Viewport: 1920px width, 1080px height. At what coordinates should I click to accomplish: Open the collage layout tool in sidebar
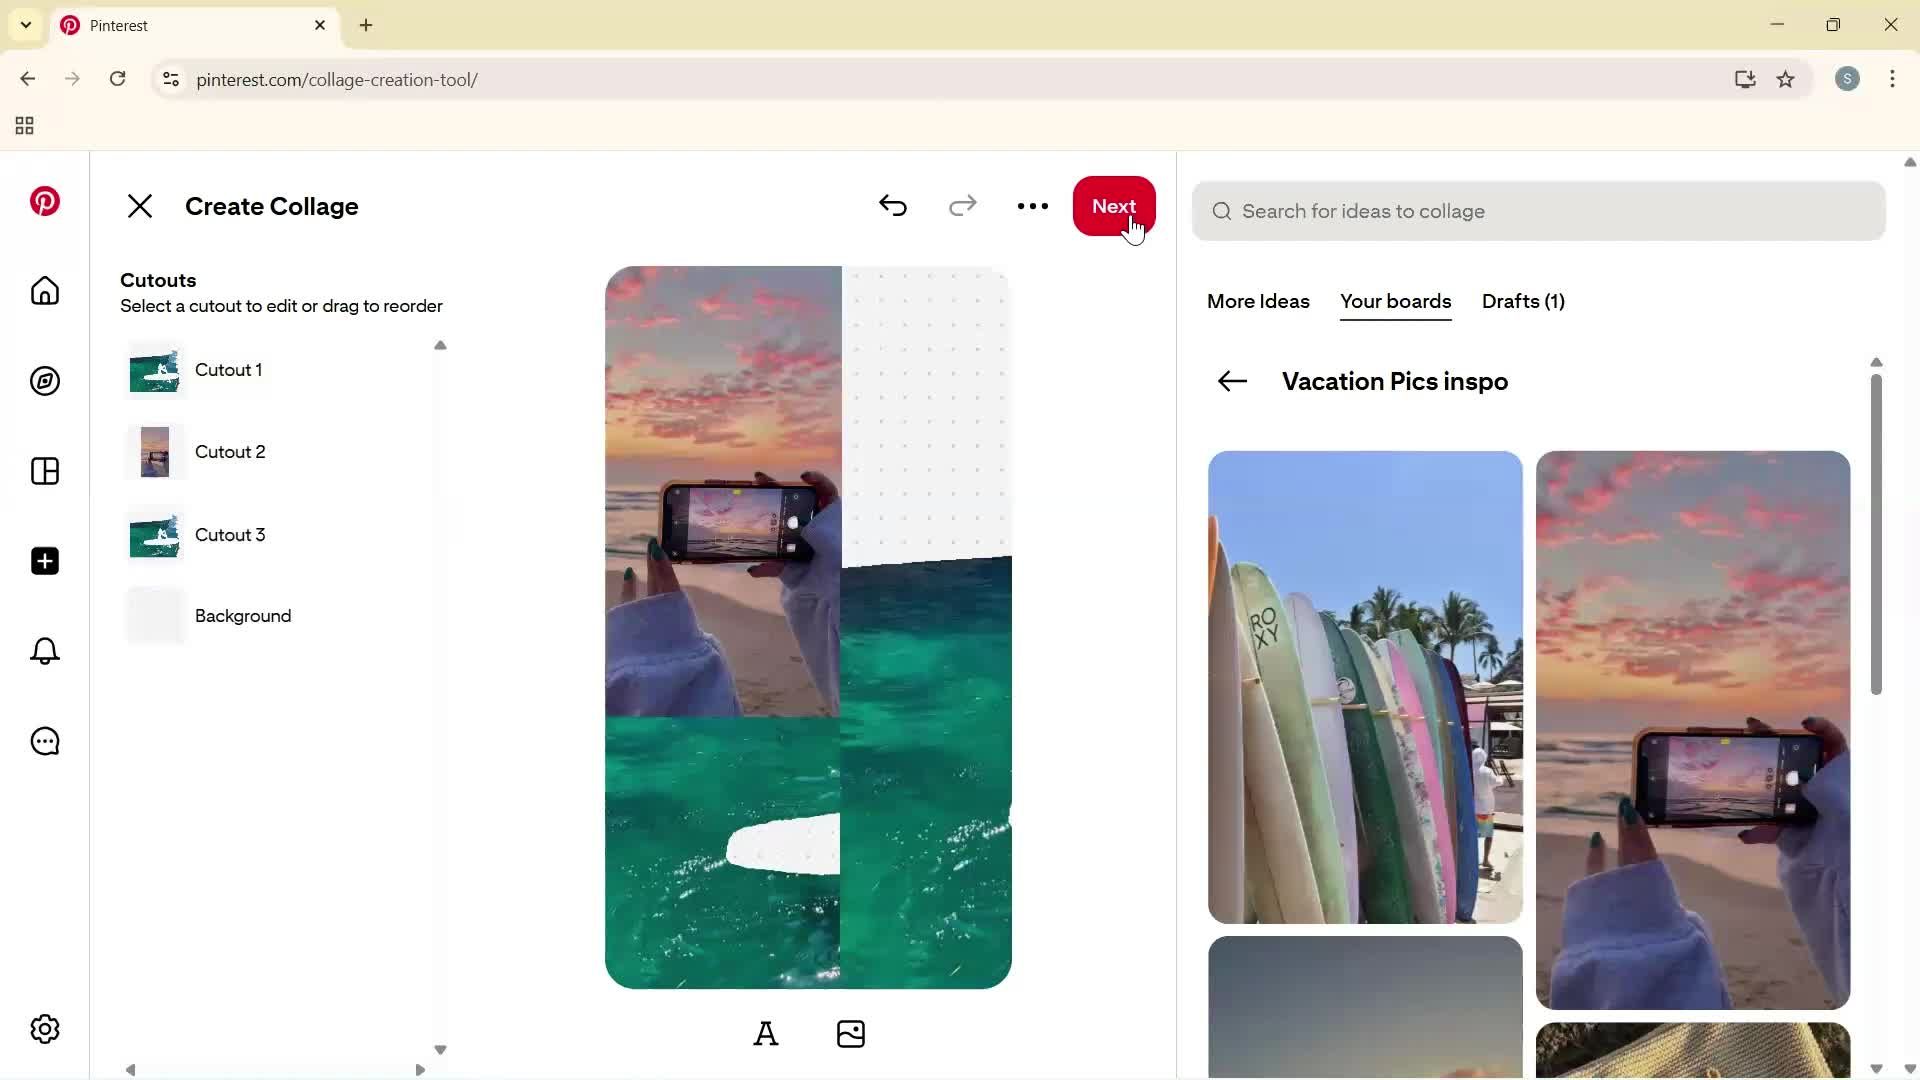pyautogui.click(x=44, y=471)
